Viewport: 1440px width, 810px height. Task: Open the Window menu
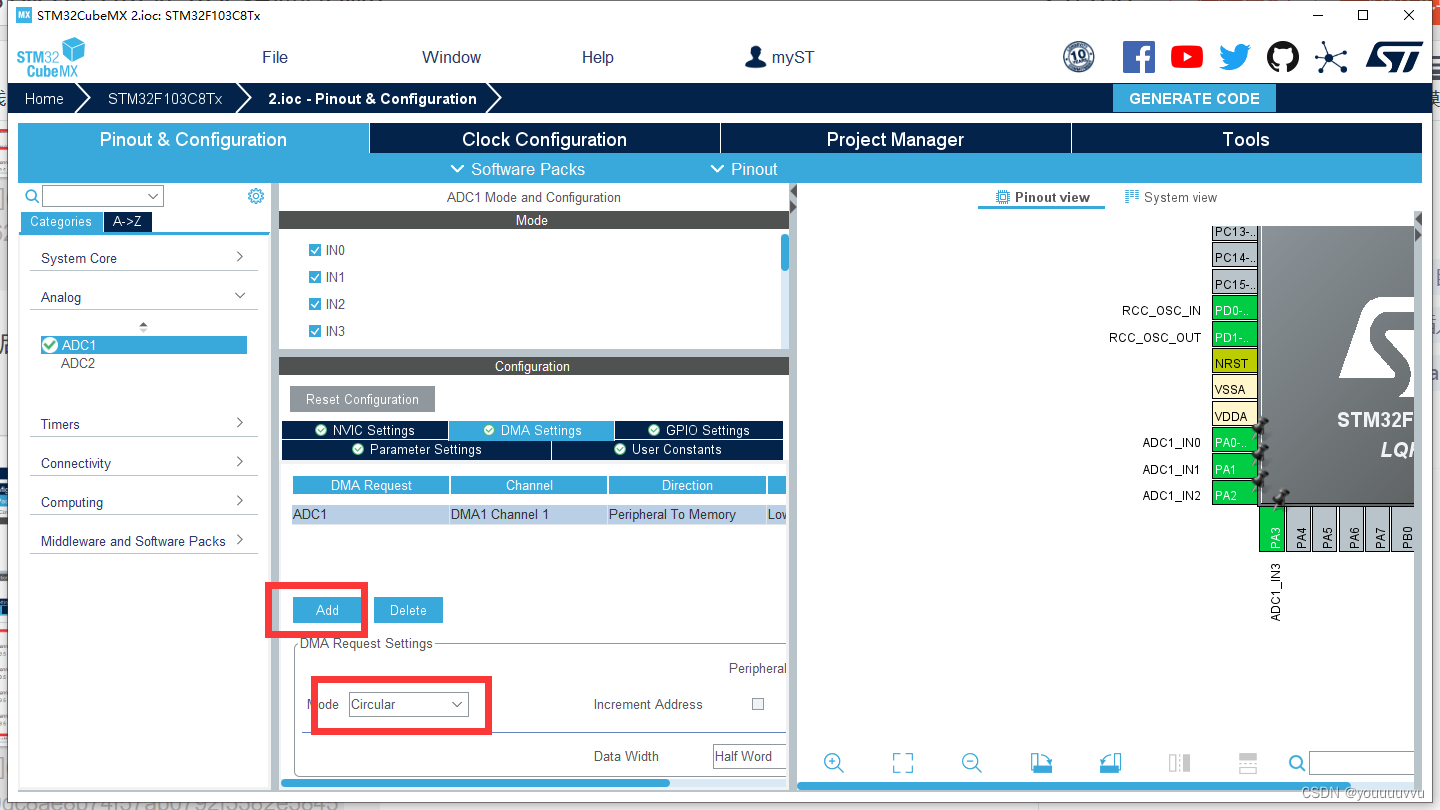click(451, 57)
